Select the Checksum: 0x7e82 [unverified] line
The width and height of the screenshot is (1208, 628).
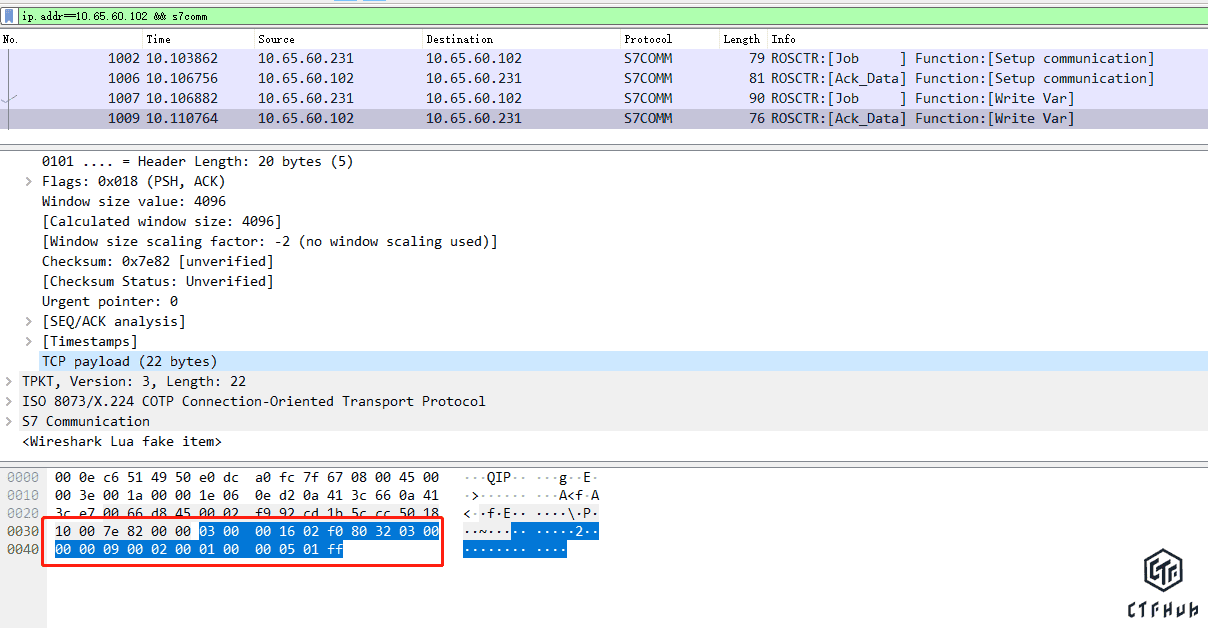157,261
